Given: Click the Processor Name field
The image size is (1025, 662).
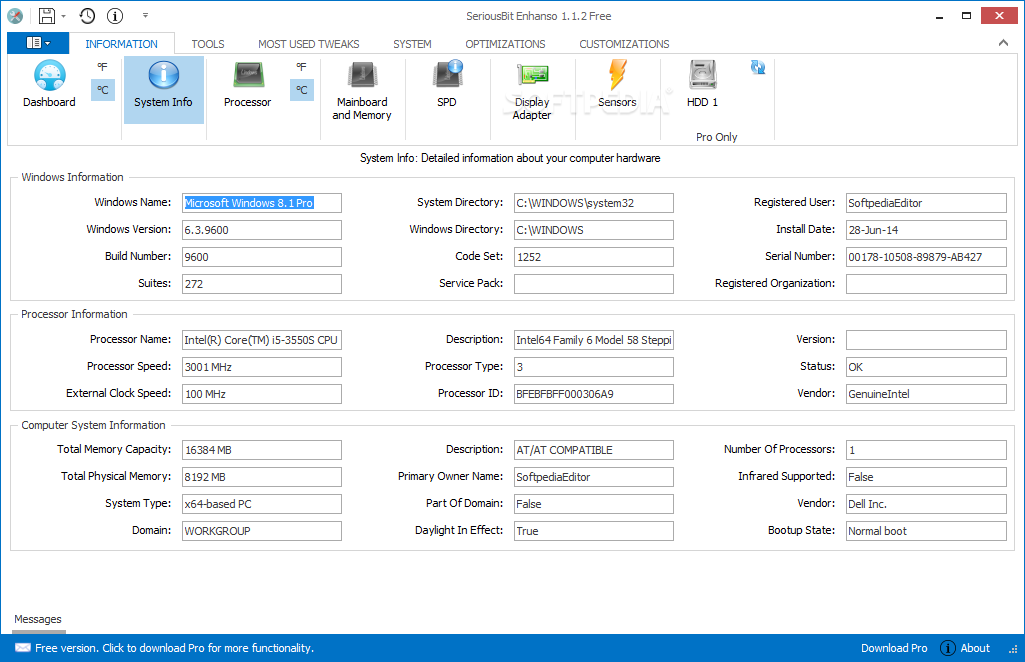Looking at the screenshot, I should pyautogui.click(x=261, y=340).
